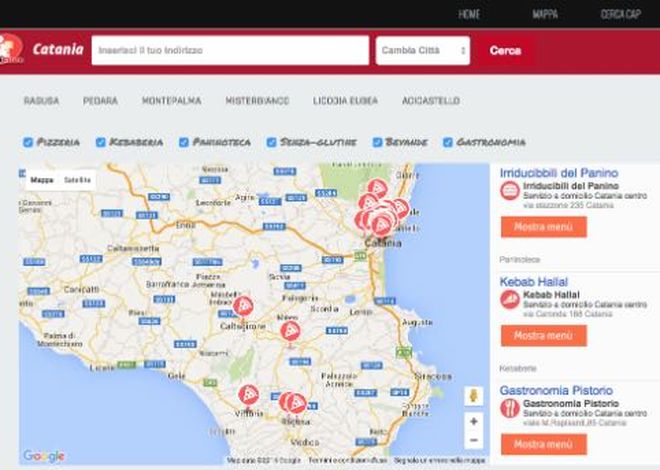The height and width of the screenshot is (470, 660).
Task: Show menu for Kebab Hallal
Action: click(x=543, y=336)
